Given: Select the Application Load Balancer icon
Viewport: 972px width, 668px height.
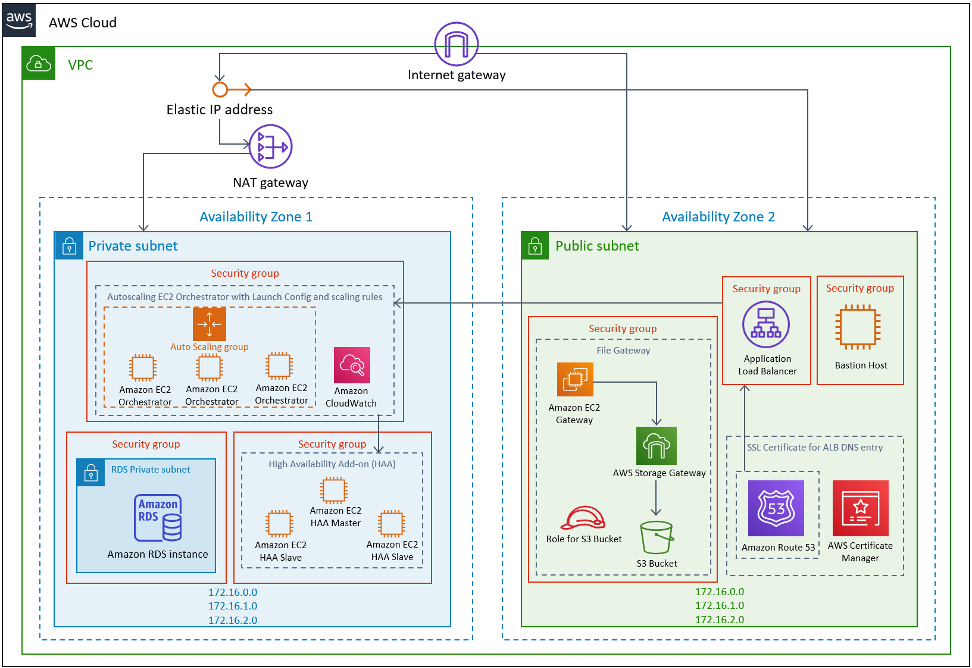Looking at the screenshot, I should (x=766, y=325).
